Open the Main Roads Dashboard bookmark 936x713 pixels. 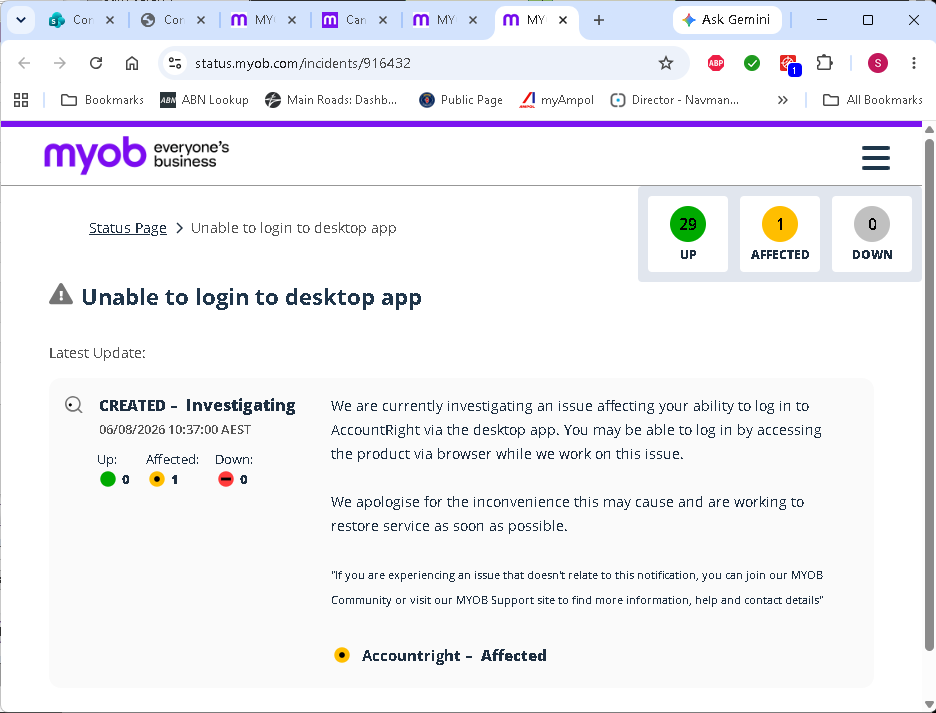(x=332, y=100)
